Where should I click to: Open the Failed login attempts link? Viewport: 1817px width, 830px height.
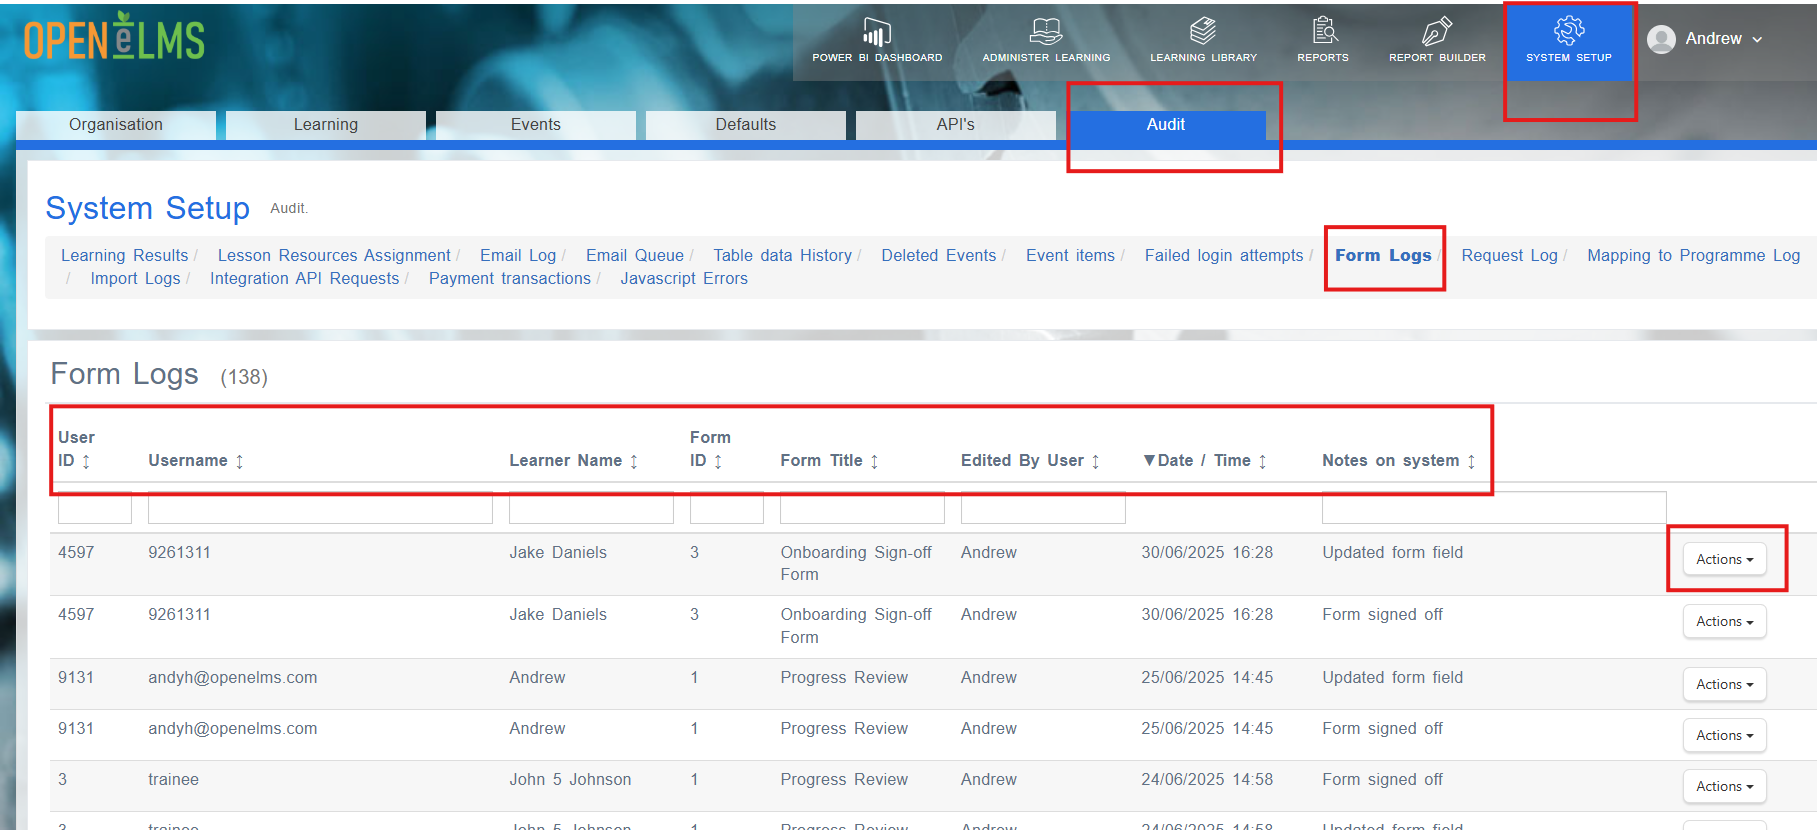coord(1224,256)
